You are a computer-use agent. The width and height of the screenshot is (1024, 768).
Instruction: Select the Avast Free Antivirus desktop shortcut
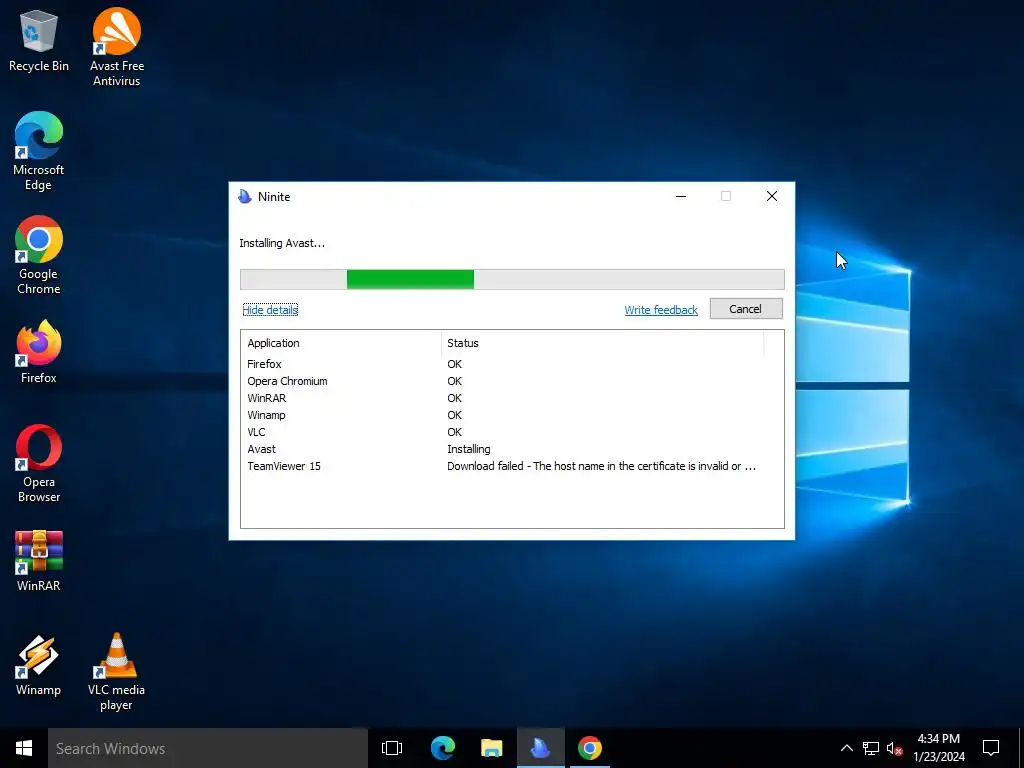tap(117, 47)
